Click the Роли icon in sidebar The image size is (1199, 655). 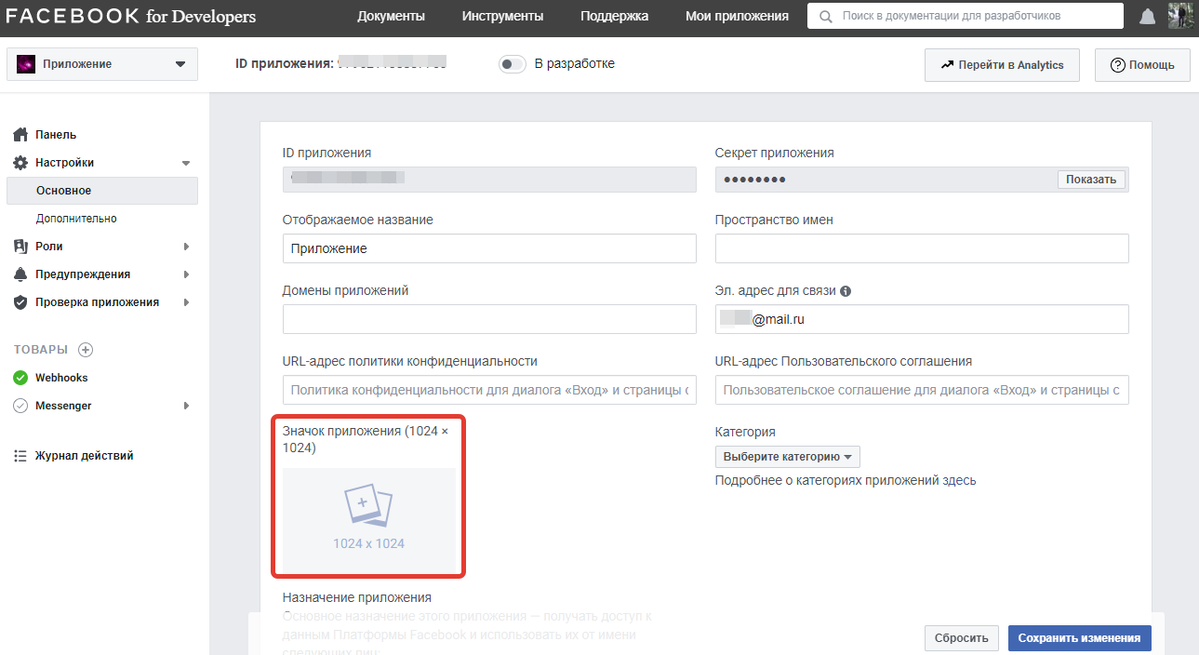21,246
